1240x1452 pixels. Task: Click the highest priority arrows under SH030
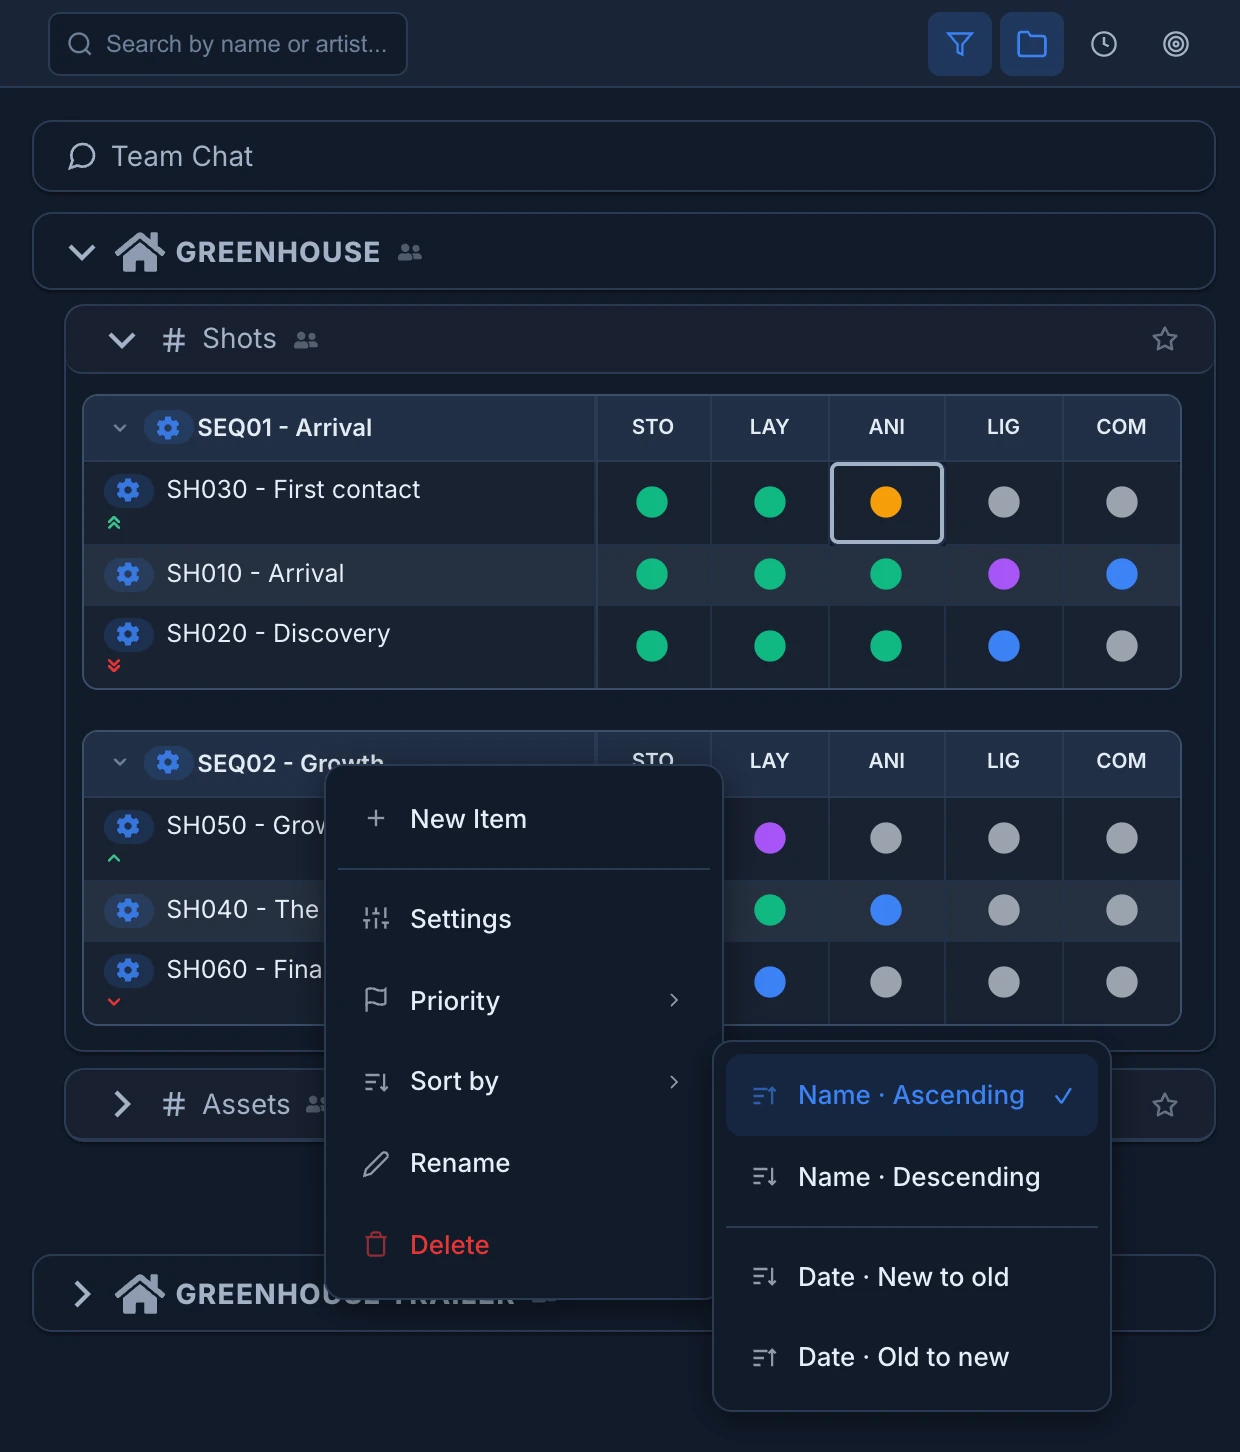point(114,523)
